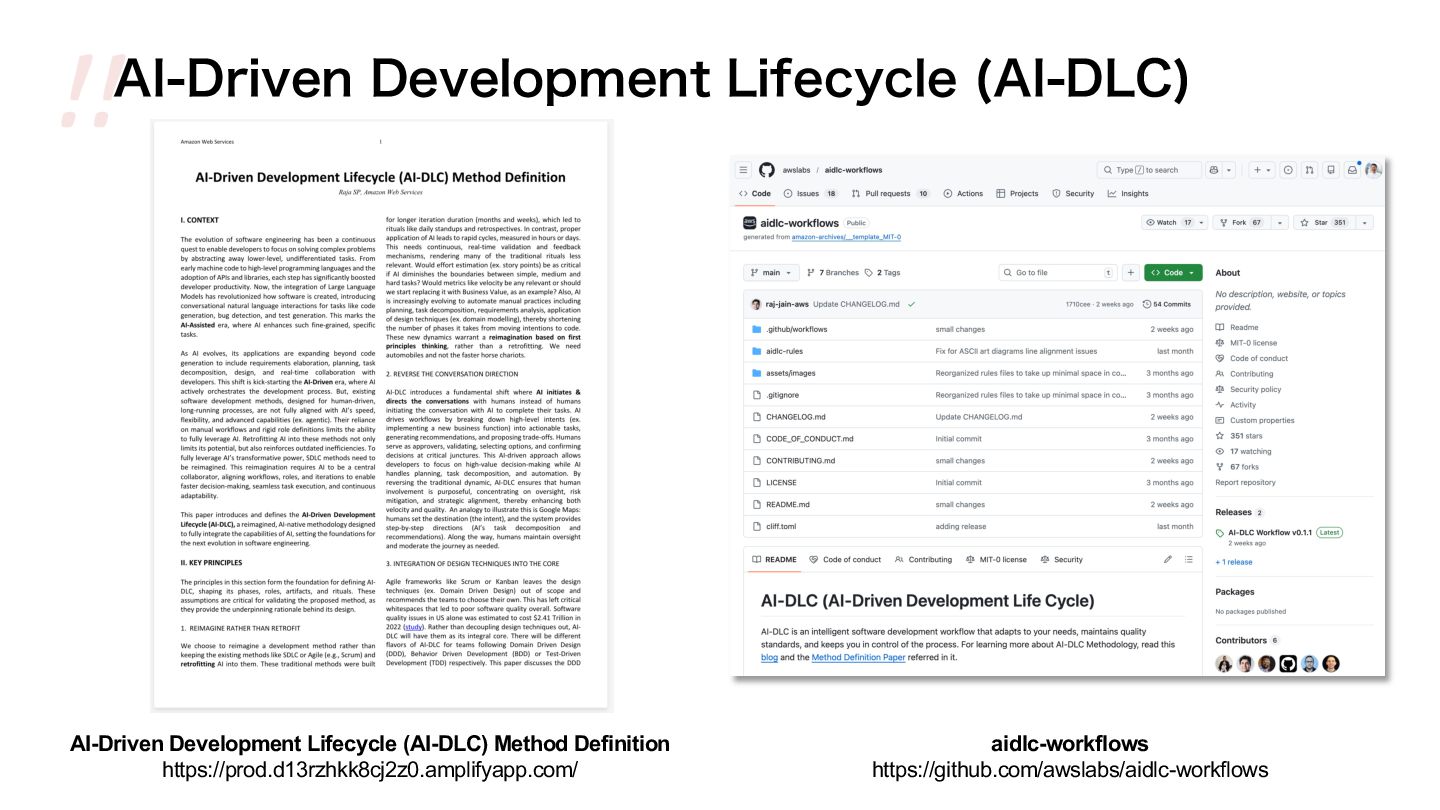Open CONTRIBUTING.md file
Viewport: 1440px width, 810px height.
click(800, 461)
